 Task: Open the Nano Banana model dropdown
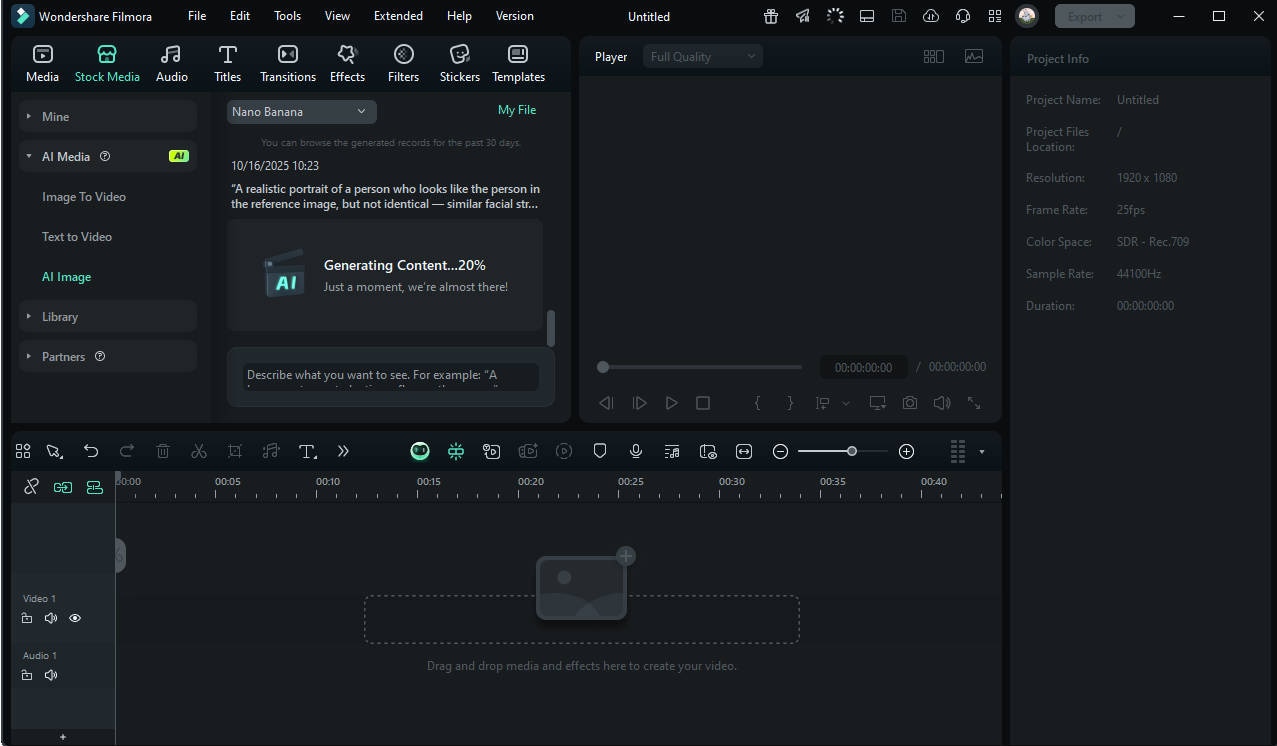301,112
